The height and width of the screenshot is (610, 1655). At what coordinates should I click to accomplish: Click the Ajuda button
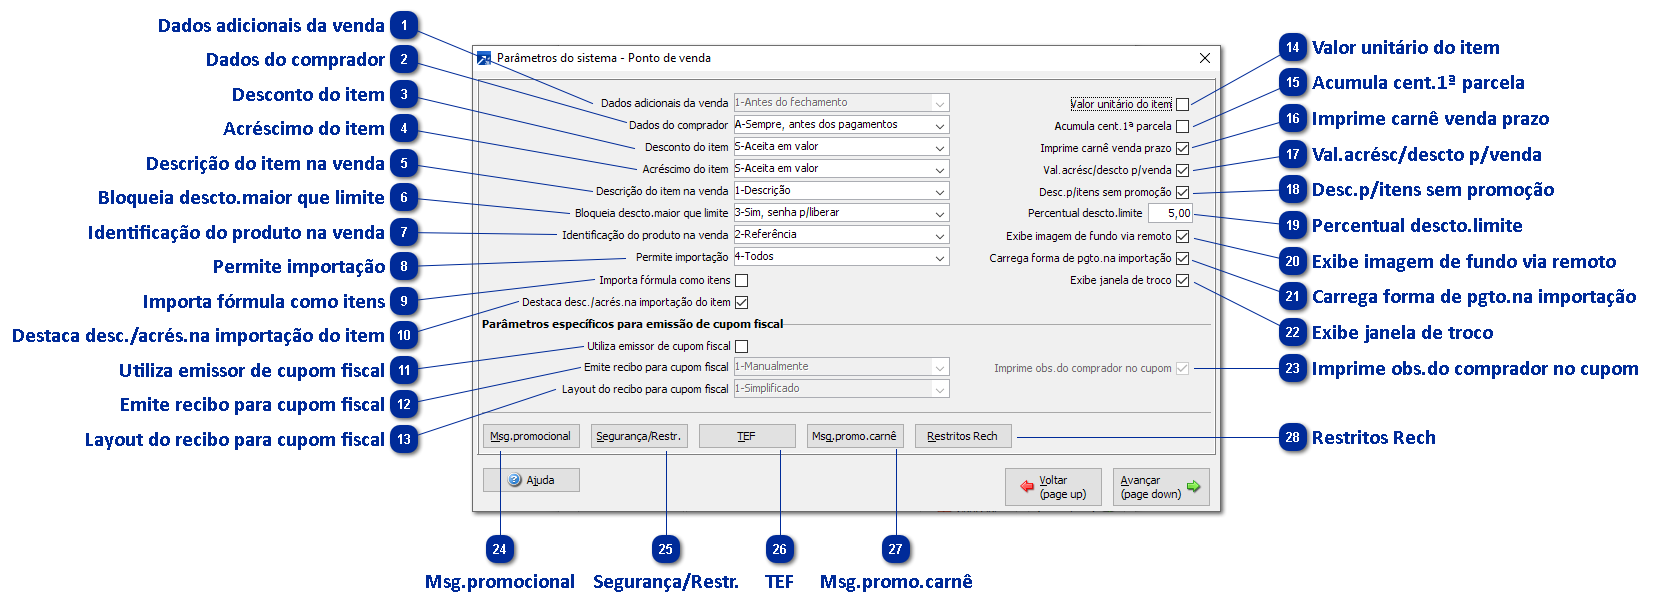coord(531,480)
